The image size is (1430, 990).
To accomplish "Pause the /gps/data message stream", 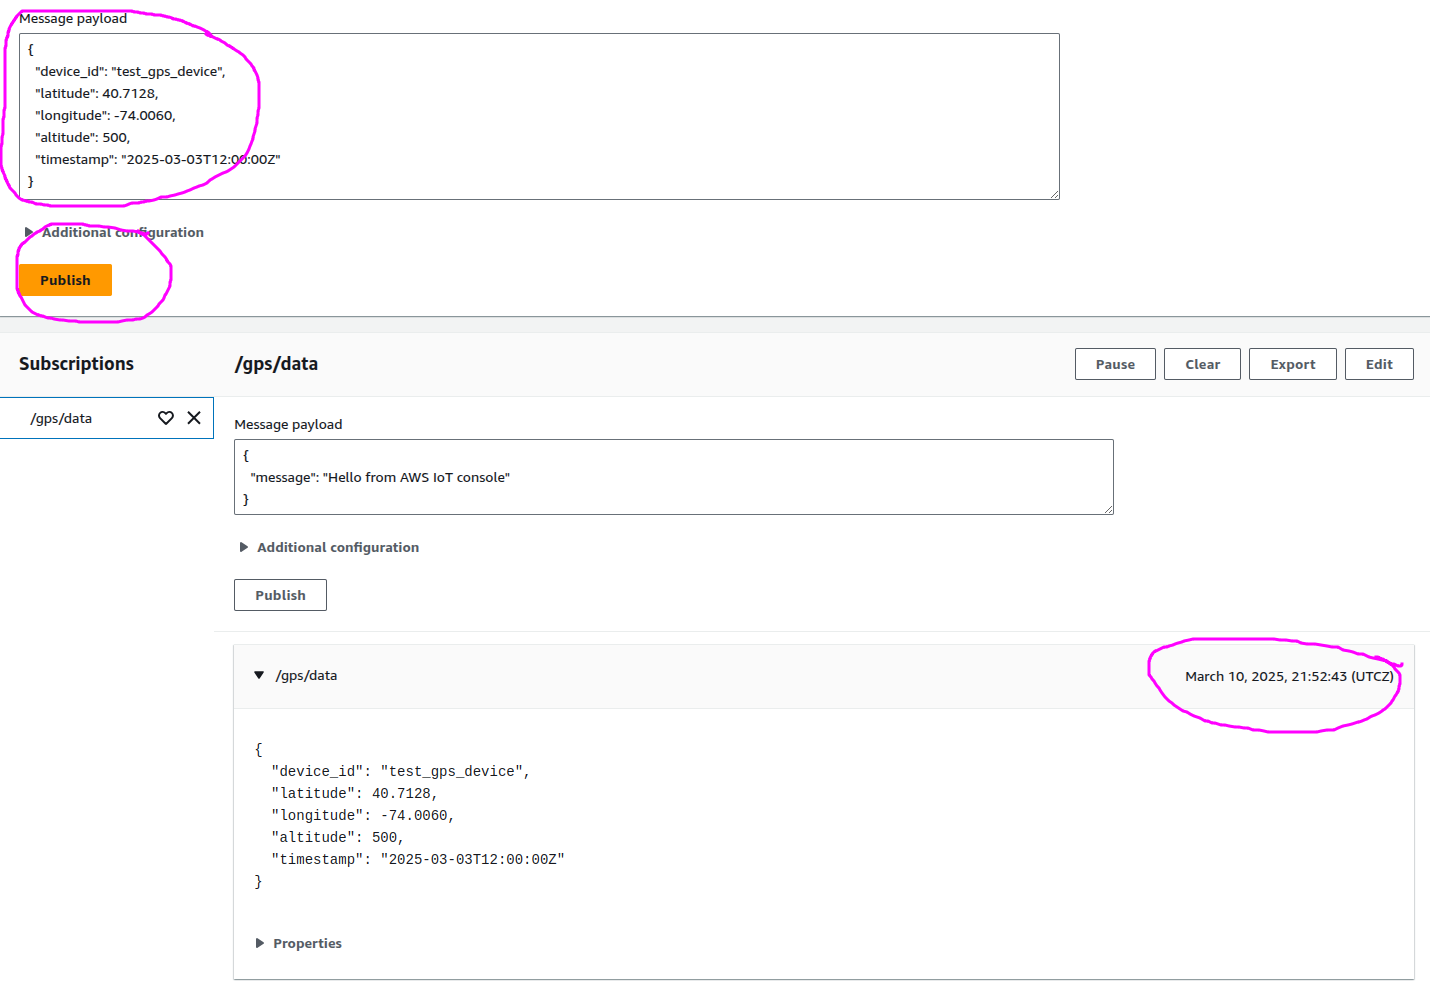I will tap(1115, 364).
